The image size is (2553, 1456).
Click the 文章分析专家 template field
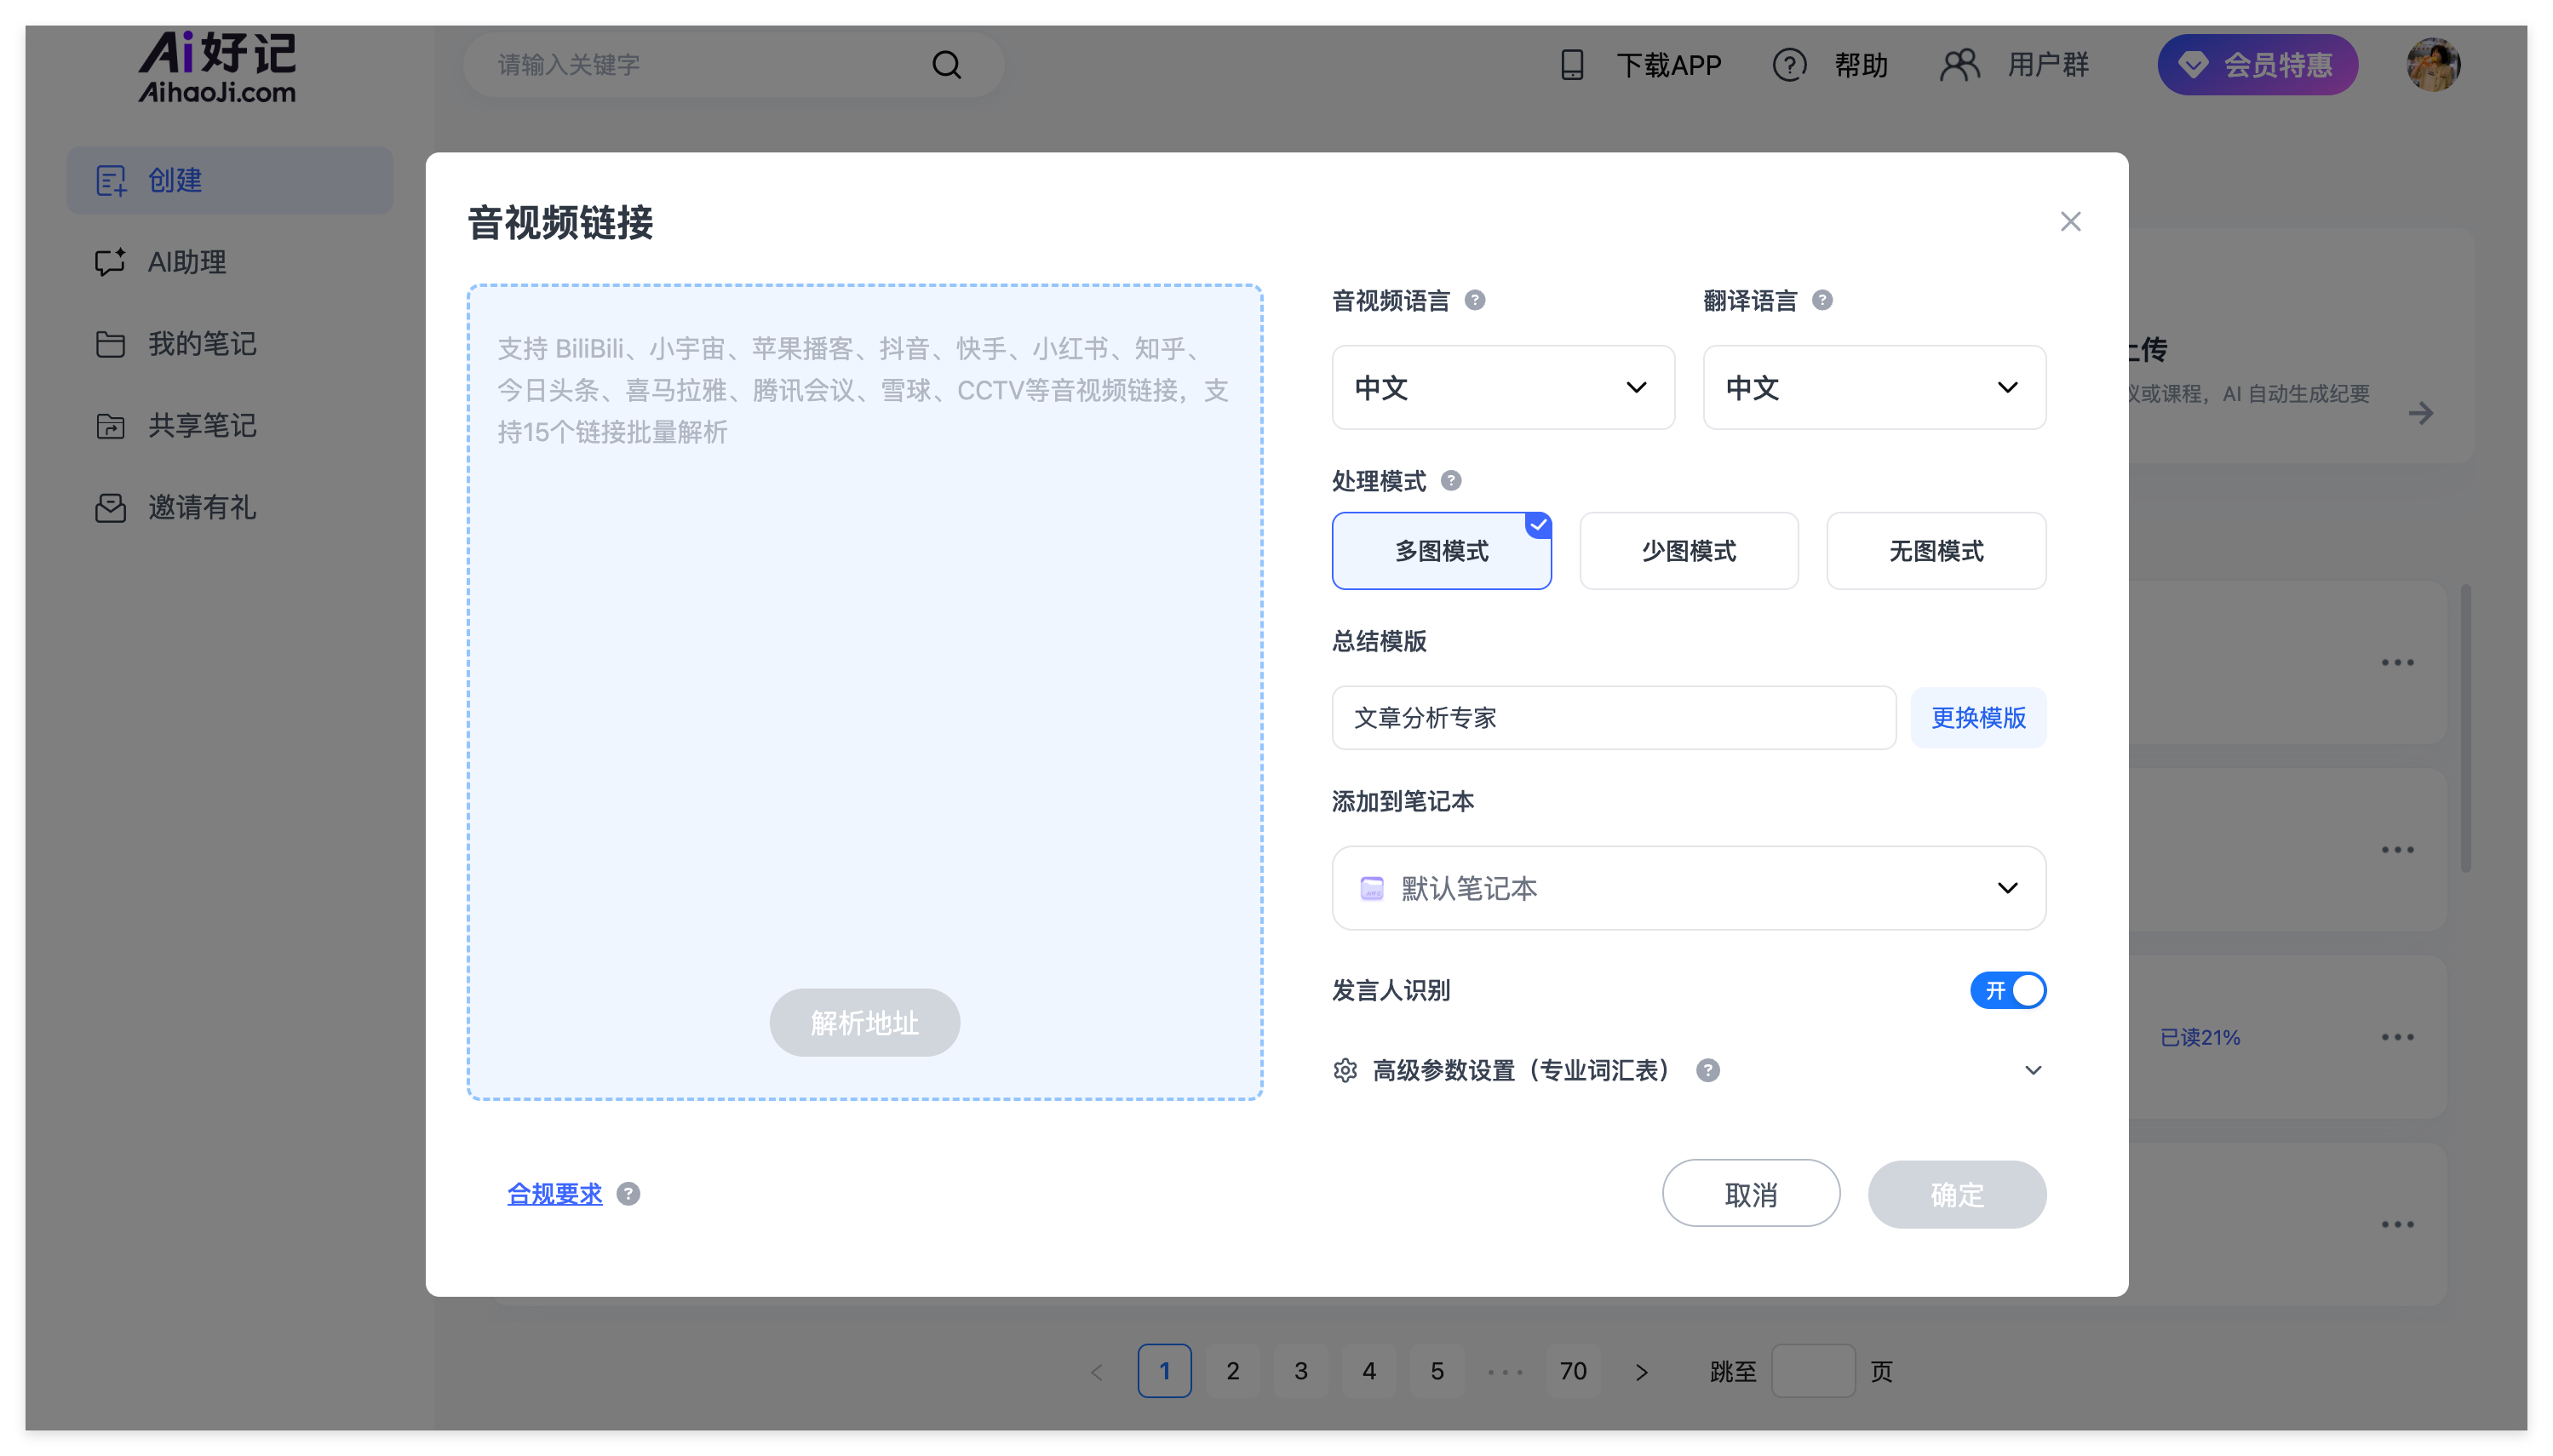[x=1613, y=717]
